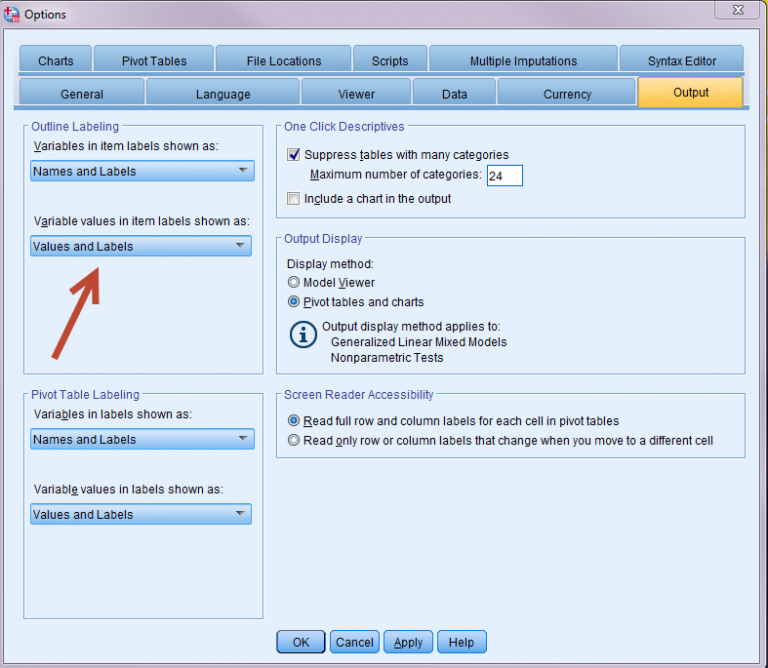Click the Maximum number of categories field
This screenshot has height=668, width=768.
coord(504,176)
